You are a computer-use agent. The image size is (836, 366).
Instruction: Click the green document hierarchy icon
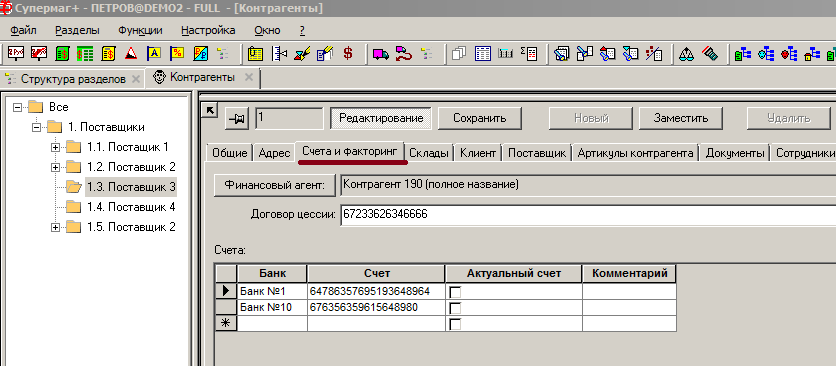742,53
